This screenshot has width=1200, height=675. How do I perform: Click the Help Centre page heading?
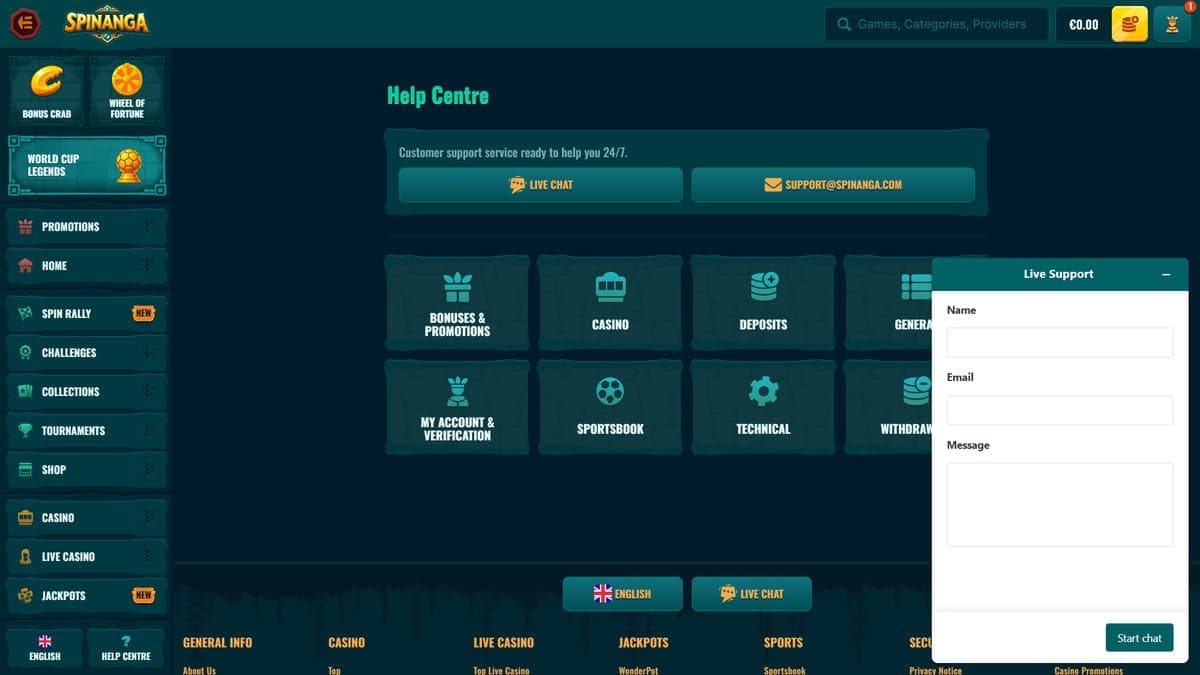(438, 96)
